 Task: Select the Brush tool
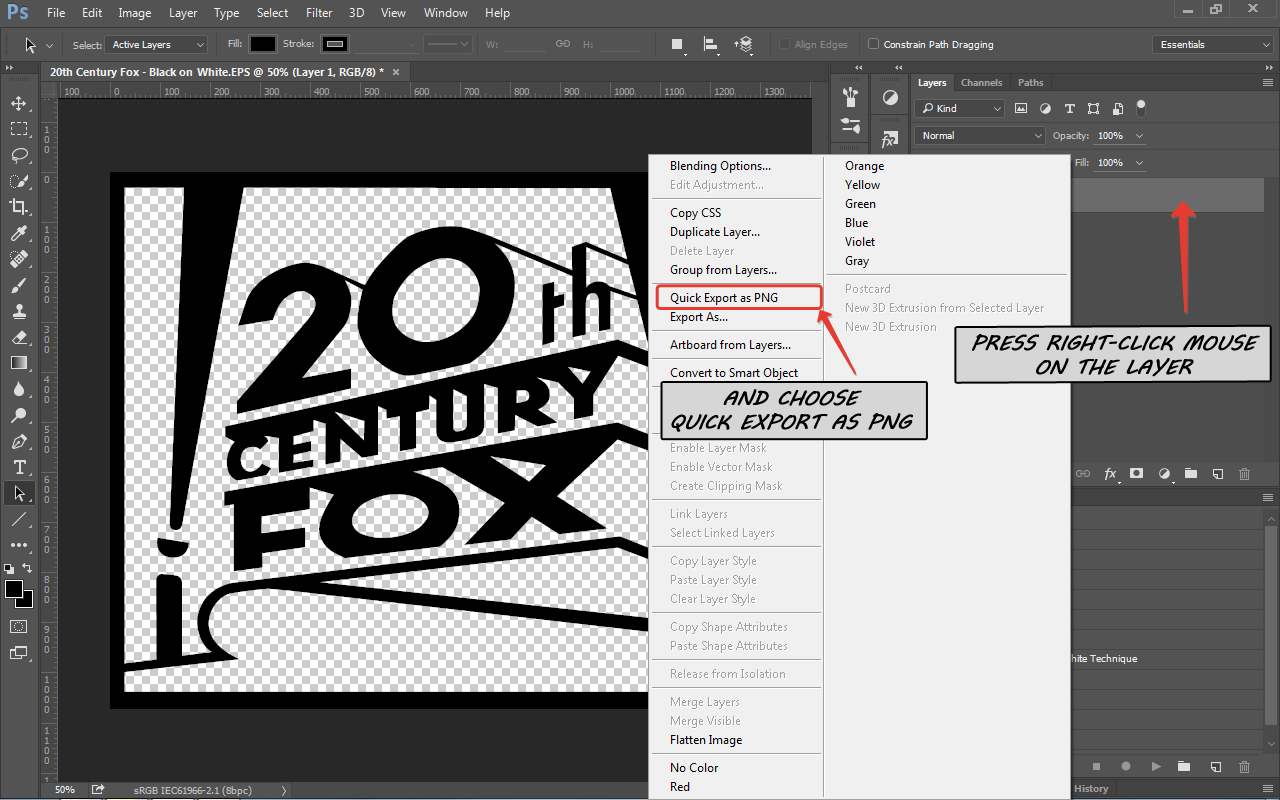click(19, 285)
